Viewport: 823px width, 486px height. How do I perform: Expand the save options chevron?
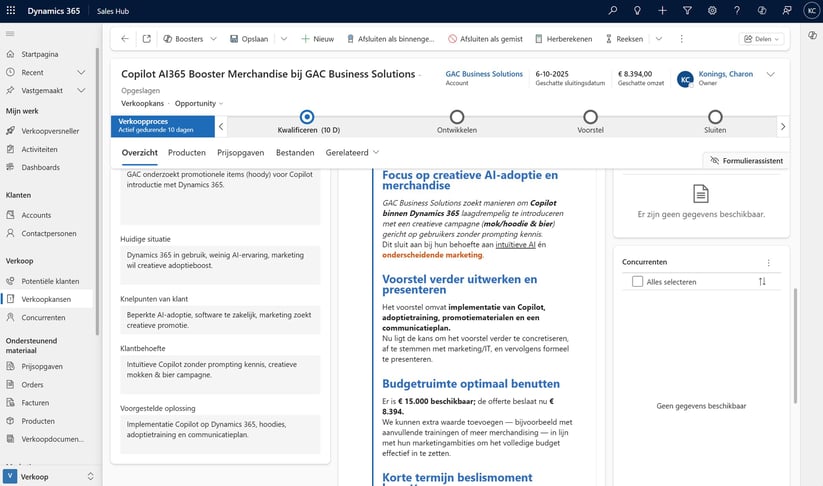(x=284, y=39)
